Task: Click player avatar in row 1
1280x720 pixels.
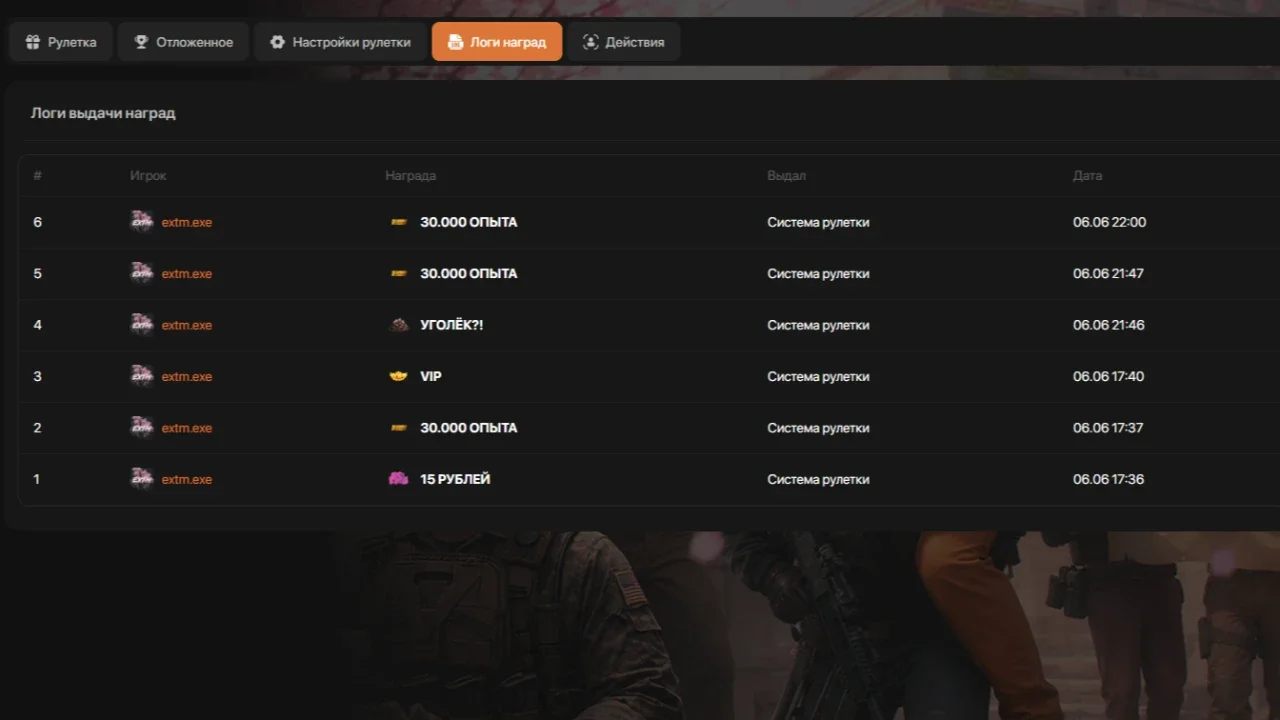Action: click(142, 479)
